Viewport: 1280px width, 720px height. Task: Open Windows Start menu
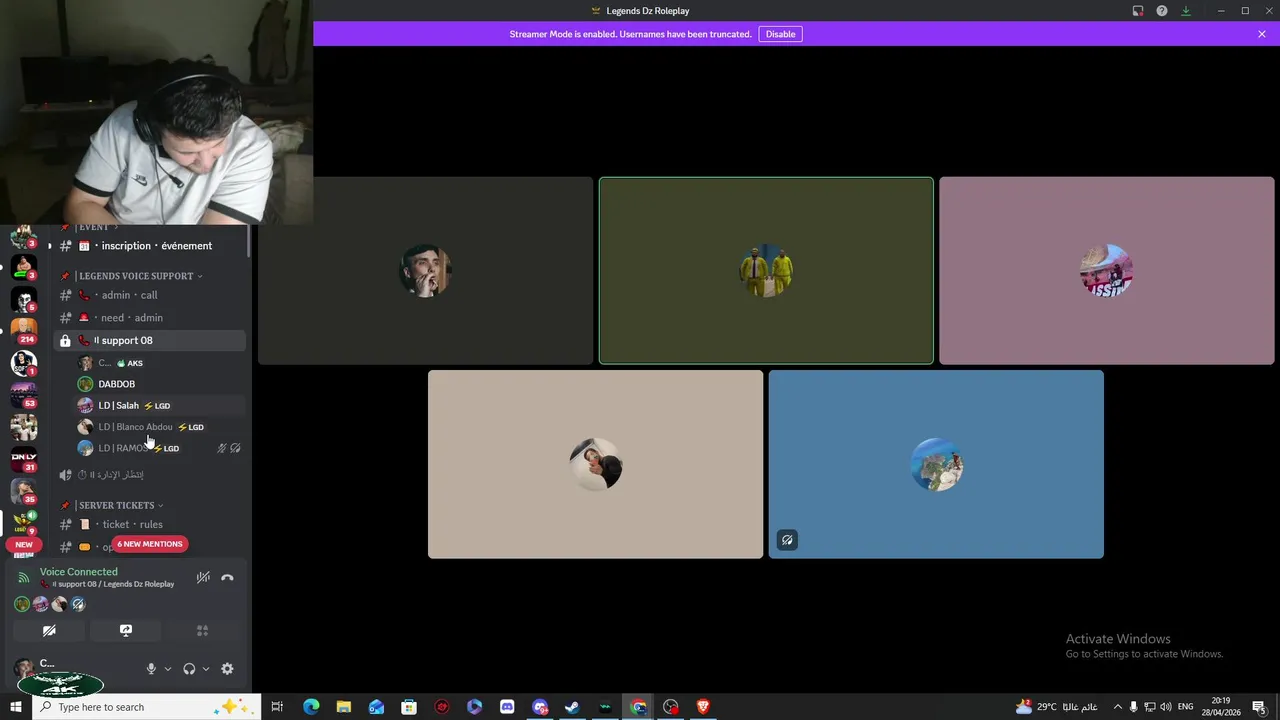point(17,707)
